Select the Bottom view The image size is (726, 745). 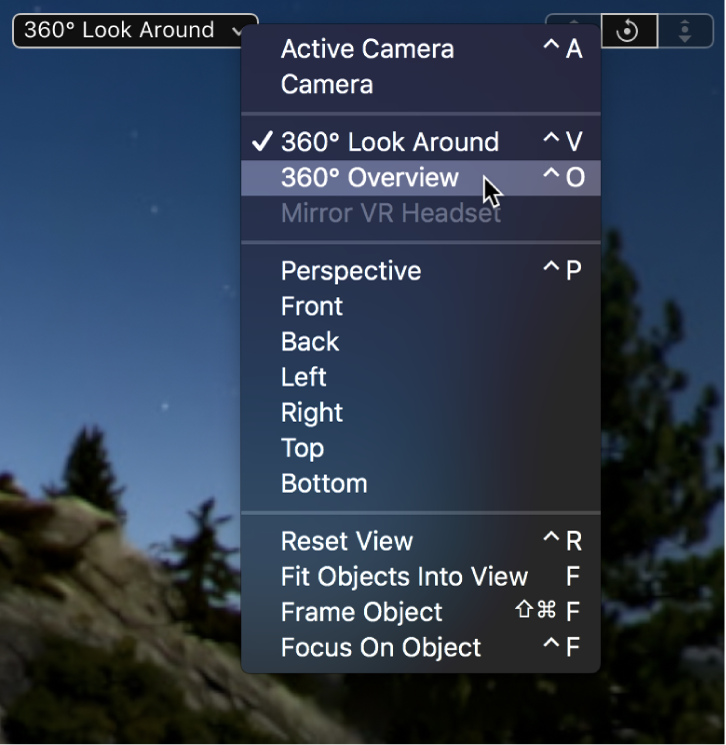click(324, 484)
